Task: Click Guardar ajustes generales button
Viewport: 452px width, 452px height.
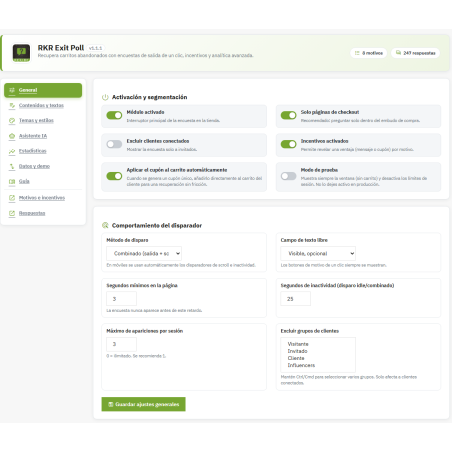Action: [144, 404]
